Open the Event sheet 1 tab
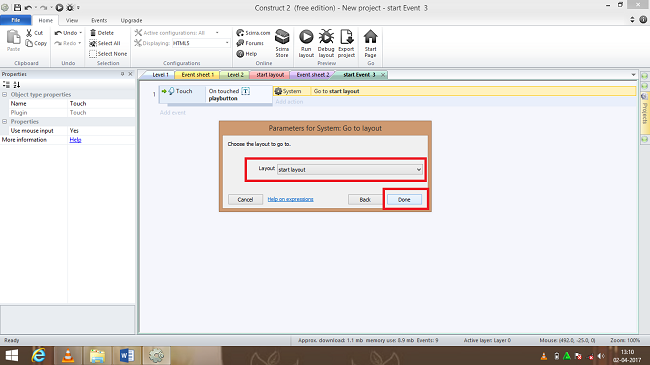 pos(197,75)
